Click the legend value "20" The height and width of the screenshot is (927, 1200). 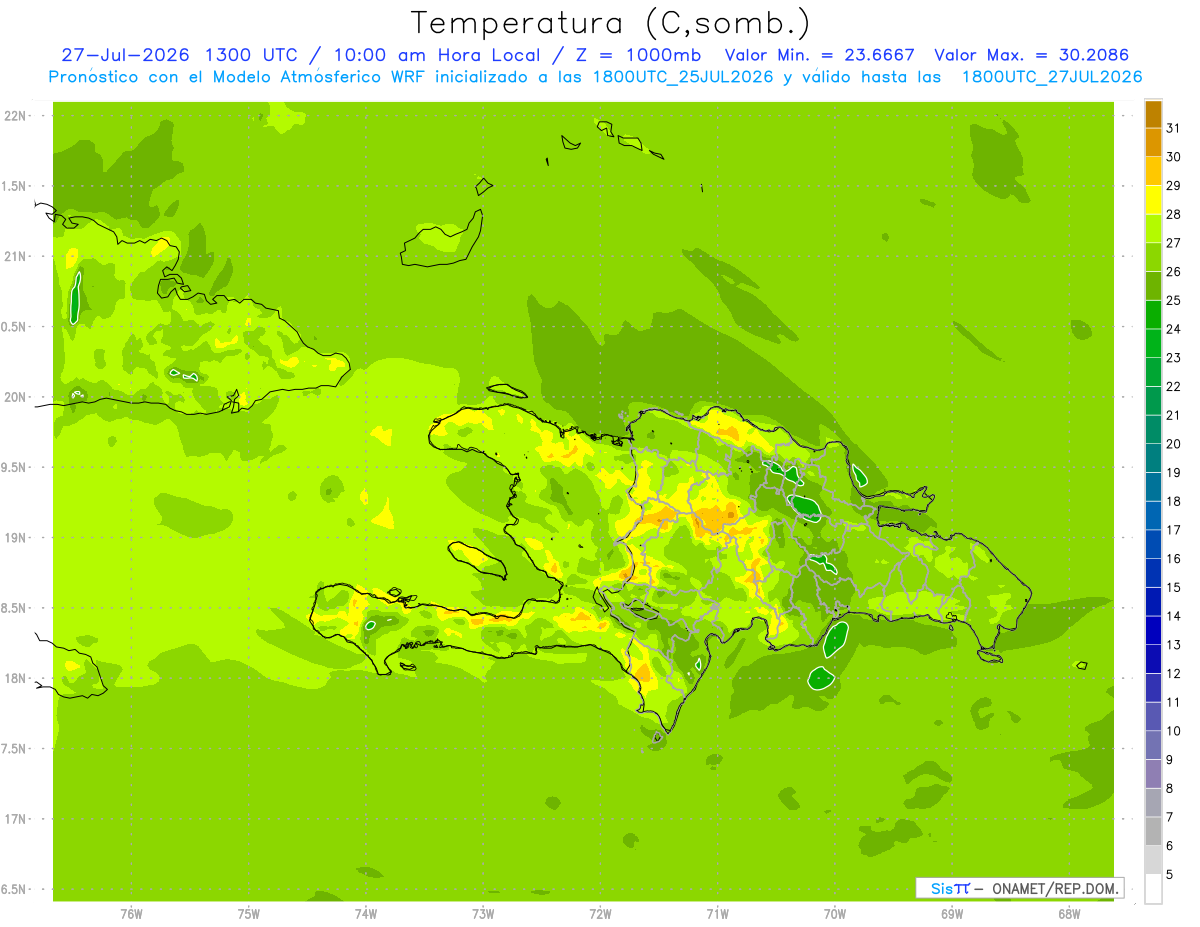click(x=1173, y=444)
